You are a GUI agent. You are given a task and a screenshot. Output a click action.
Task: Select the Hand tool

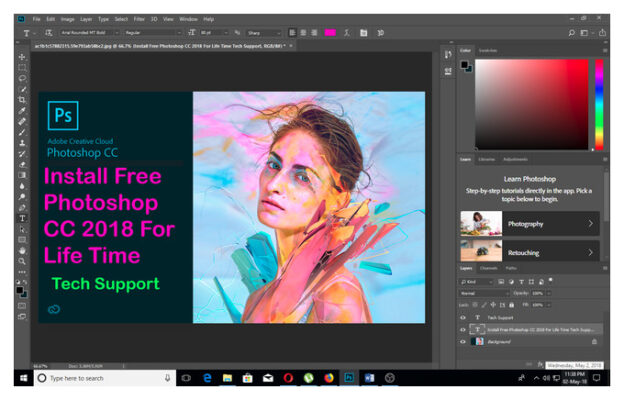pos(22,251)
